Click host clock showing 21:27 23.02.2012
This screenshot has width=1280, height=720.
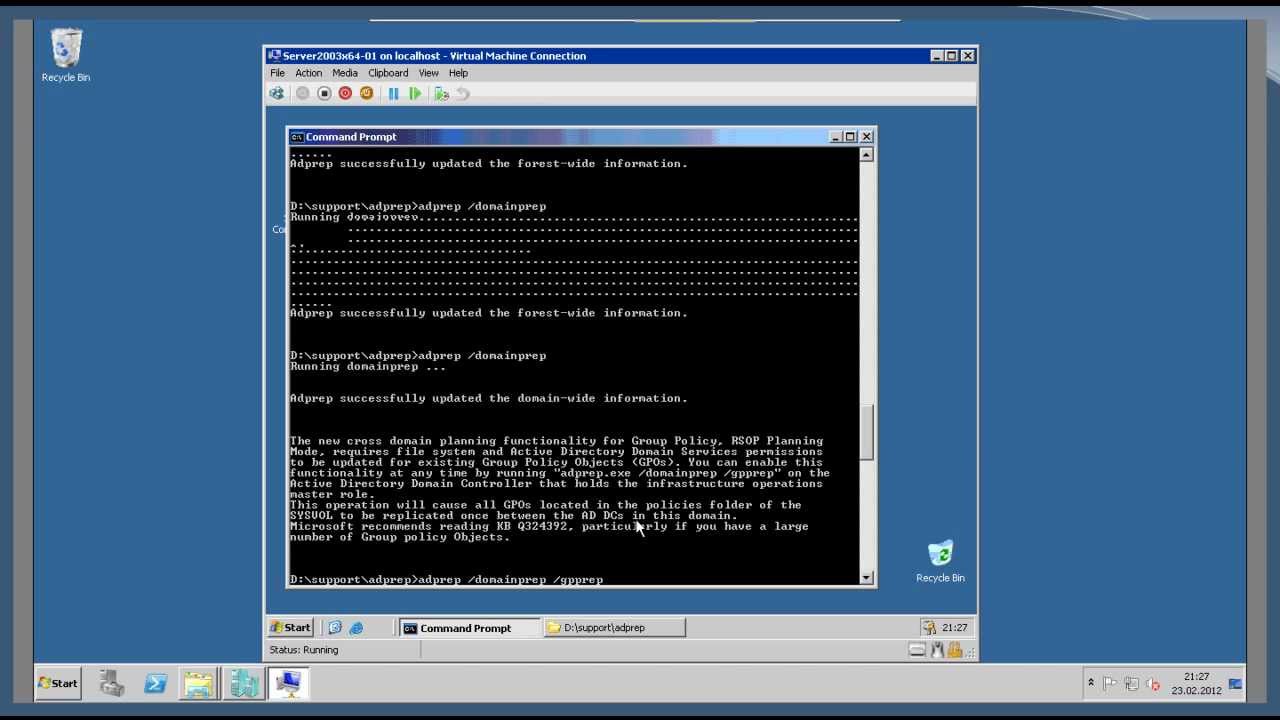coord(1196,683)
